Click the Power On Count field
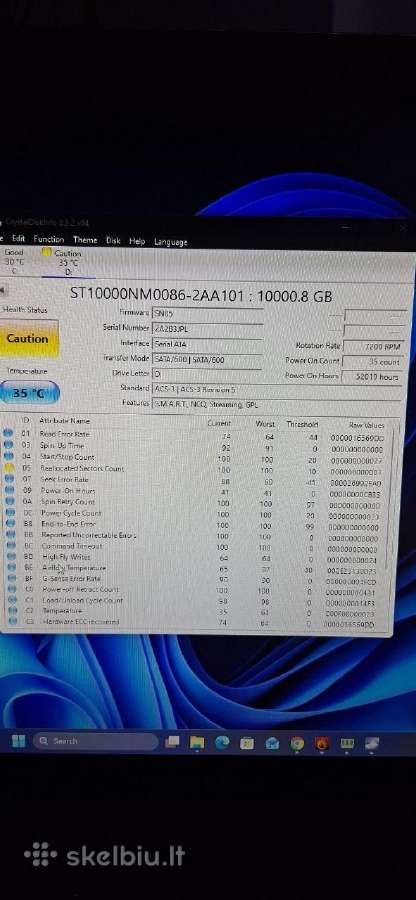Screen dimensions: 416x900 372,362
